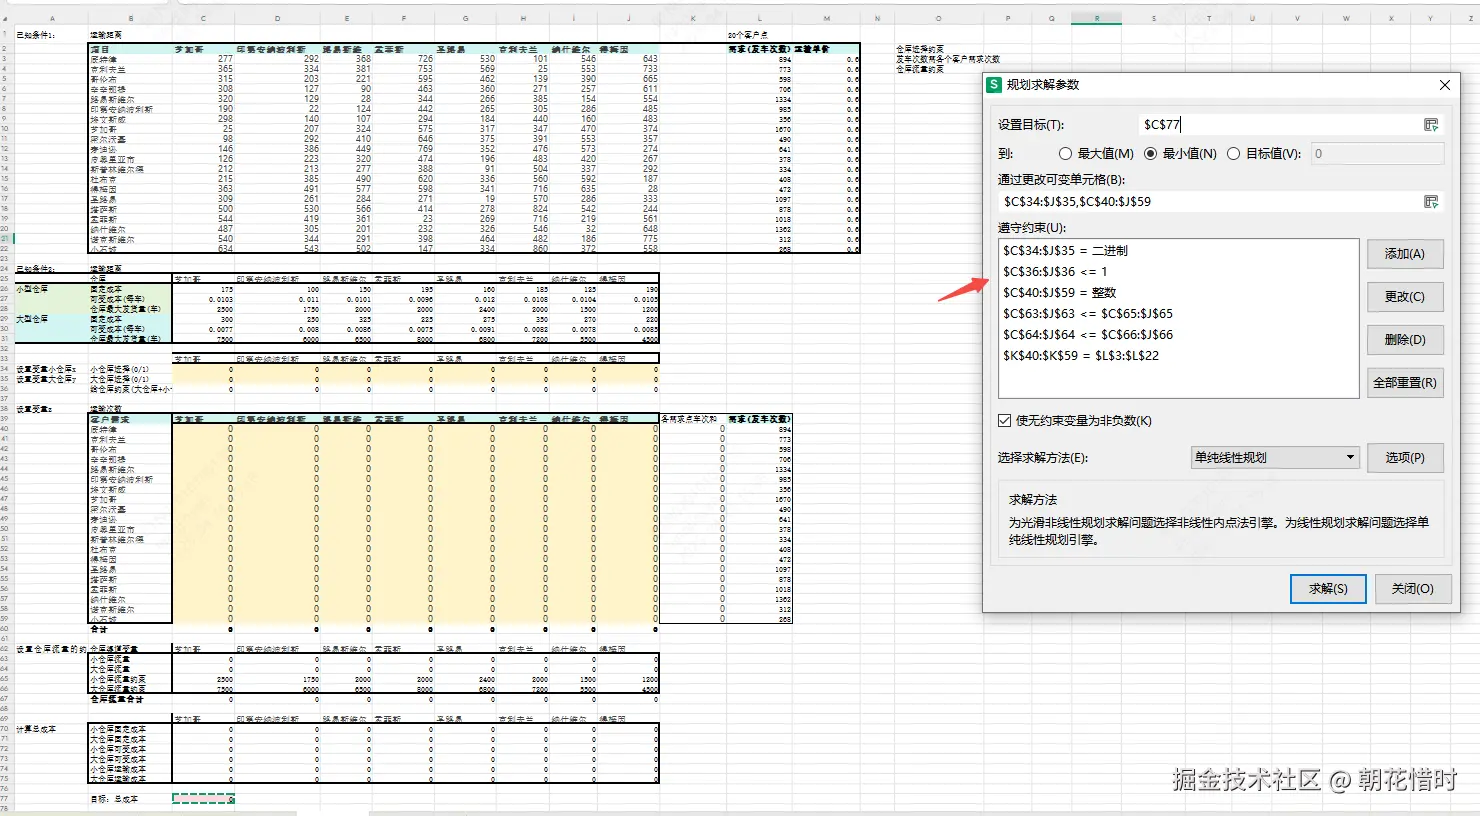Select column F header in spreadsheet
The image size is (1480, 816).
pyautogui.click(x=403, y=18)
